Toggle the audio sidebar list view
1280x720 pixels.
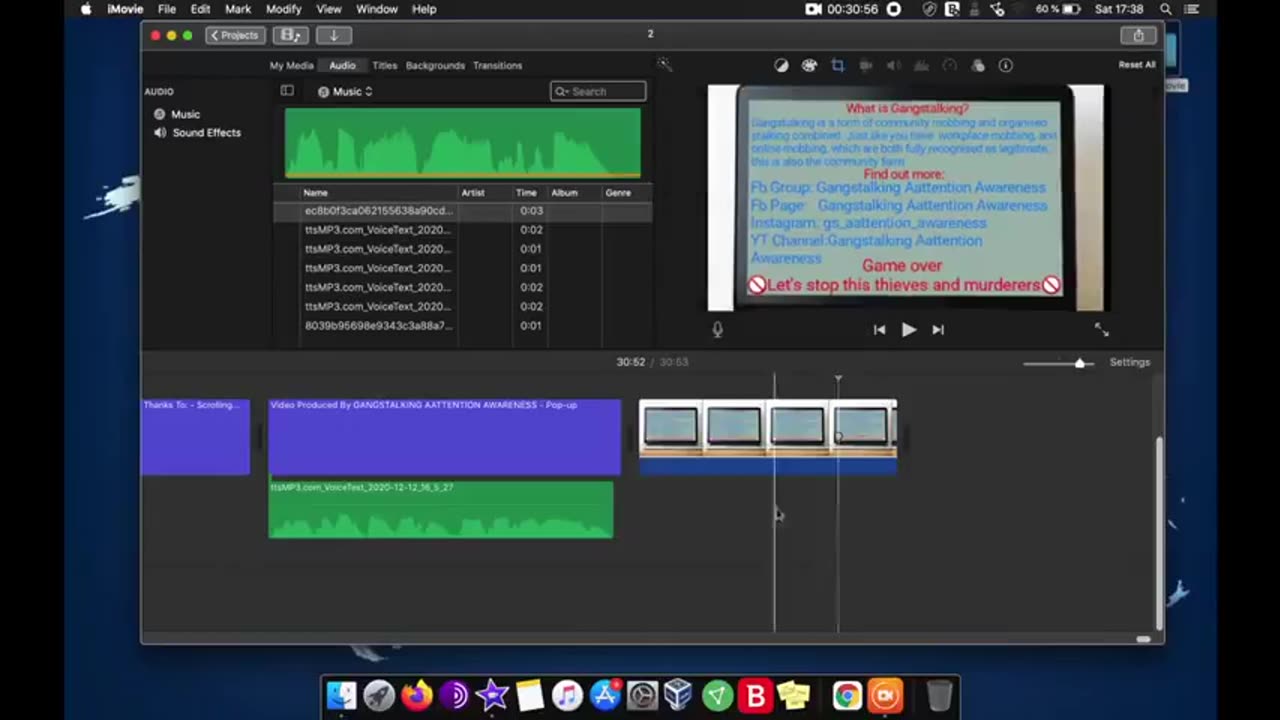[287, 91]
